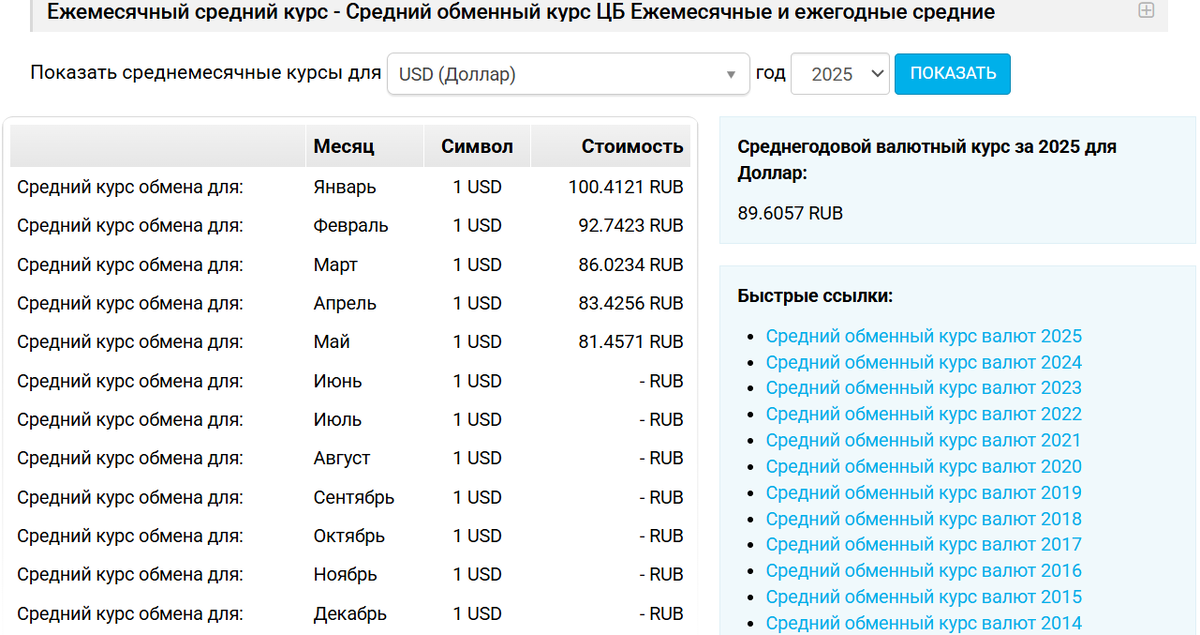The height and width of the screenshot is (635, 1200).
Task: Open Средний обменный курс валют 2021 link
Action: pos(923,440)
